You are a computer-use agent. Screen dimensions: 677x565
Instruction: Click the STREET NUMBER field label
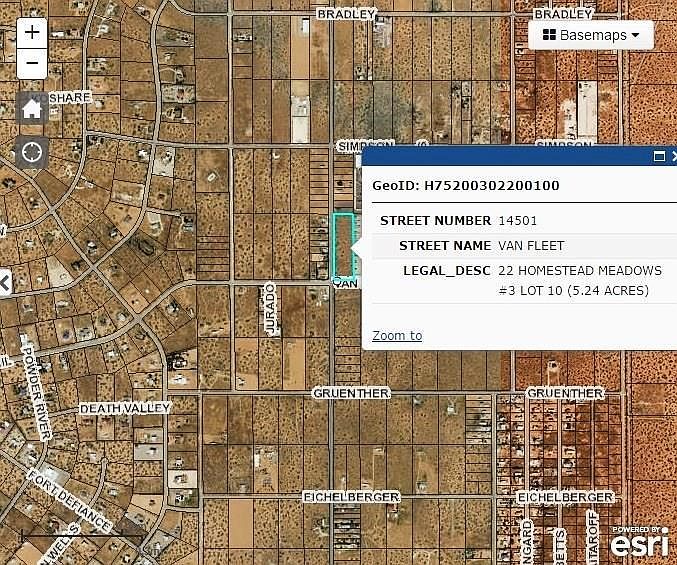435,221
